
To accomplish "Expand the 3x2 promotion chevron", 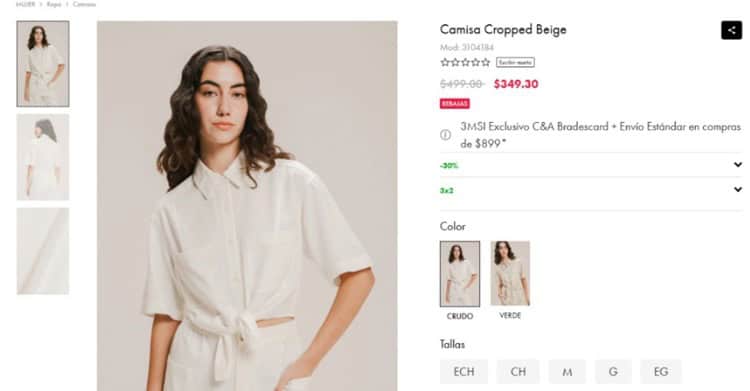I will 738,190.
